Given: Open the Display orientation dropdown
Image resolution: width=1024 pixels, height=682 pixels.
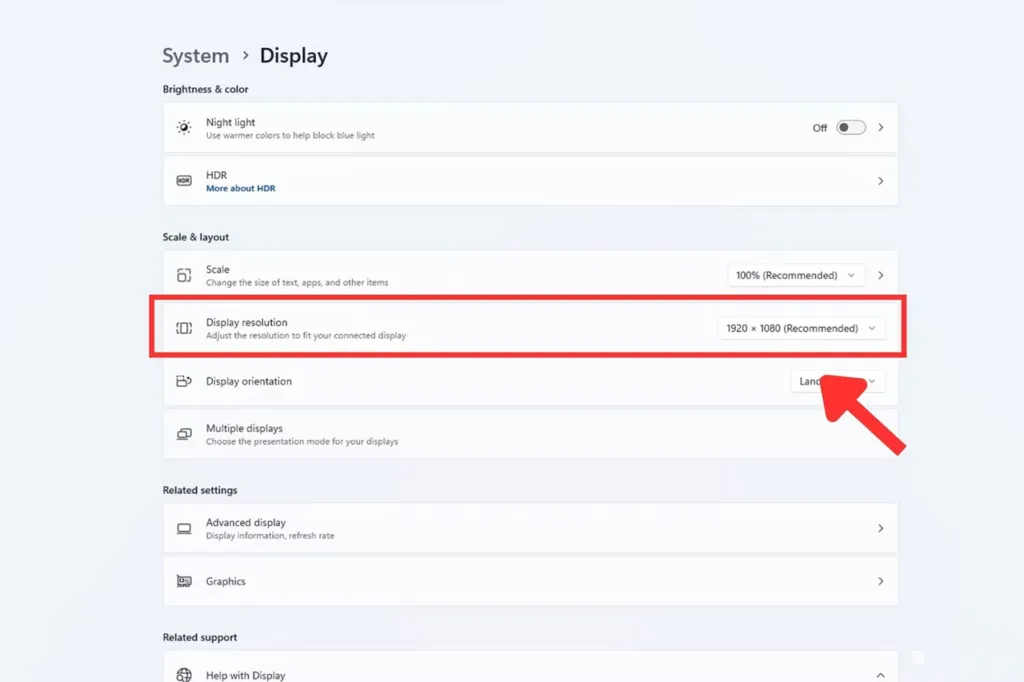Looking at the screenshot, I should click(x=838, y=381).
